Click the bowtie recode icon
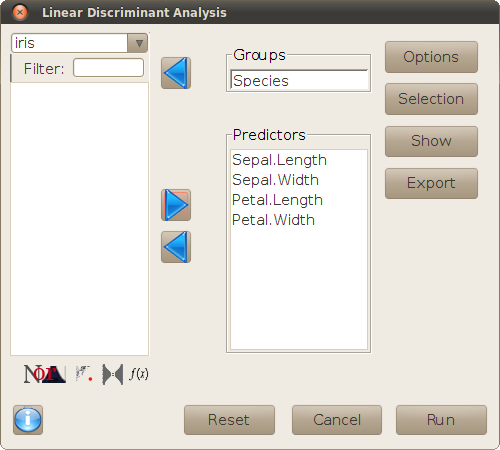Image resolution: width=500 pixels, height=450 pixels. pos(113,374)
